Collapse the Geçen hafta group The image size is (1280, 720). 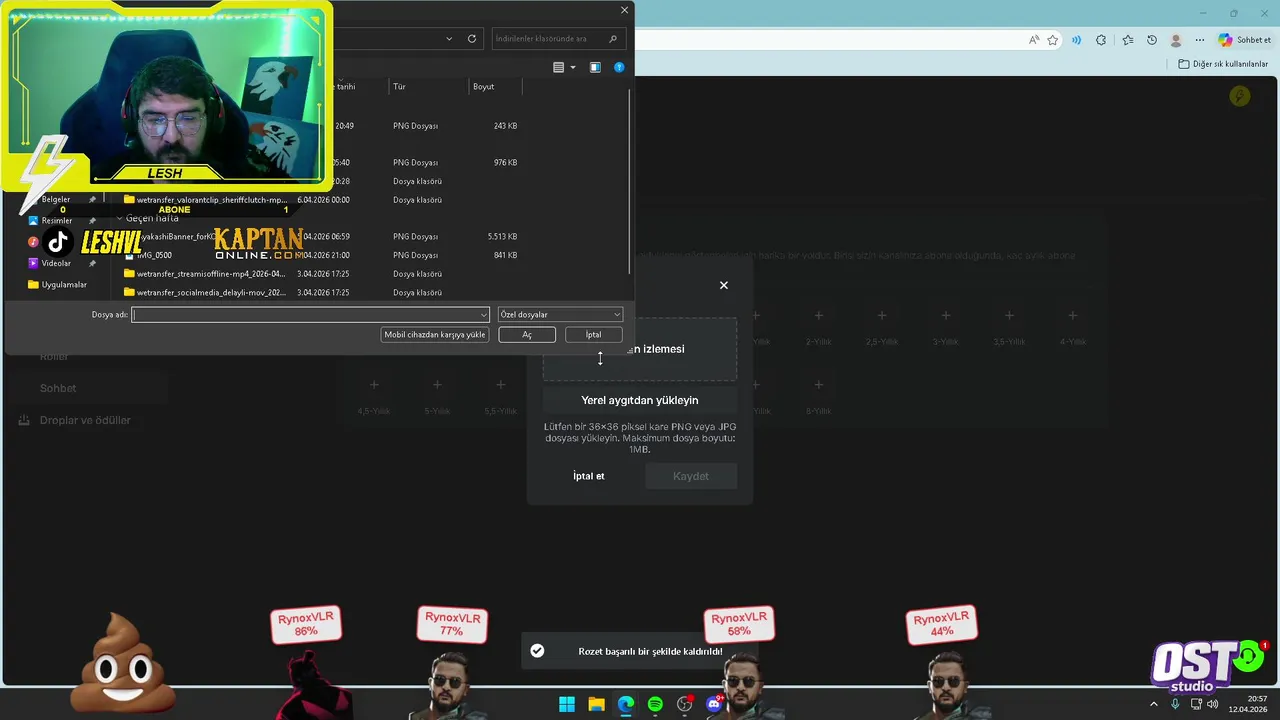tap(120, 218)
